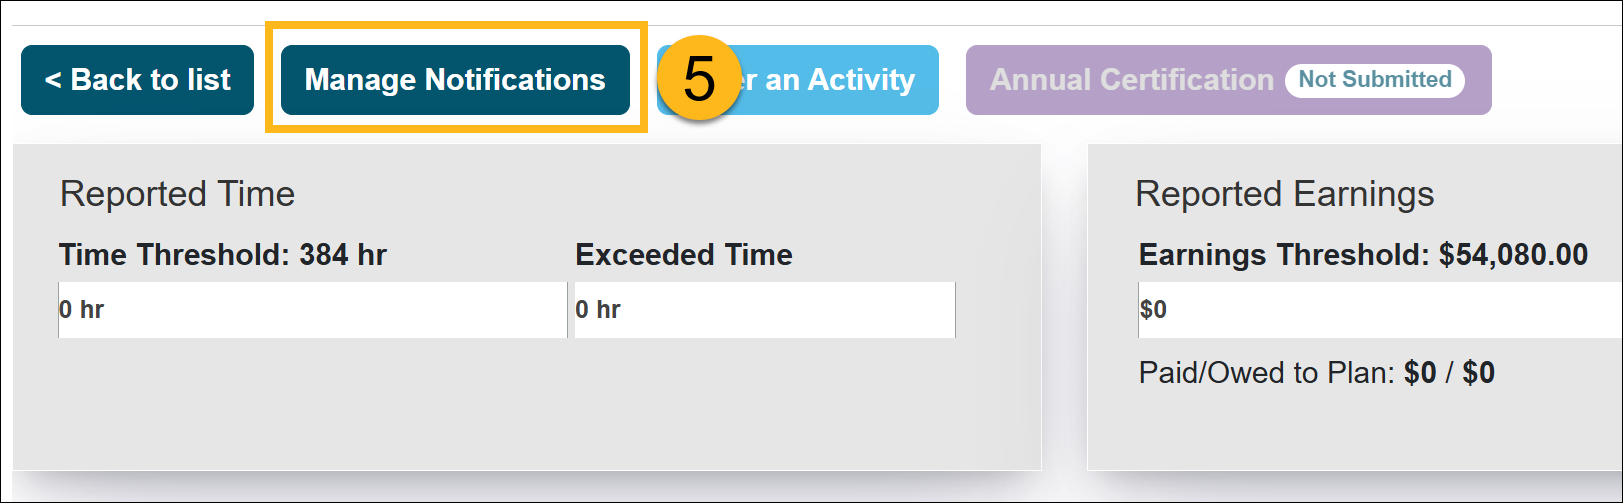
Task: Click the 'Time Threshold: 384 hr' label
Action: [x=222, y=255]
